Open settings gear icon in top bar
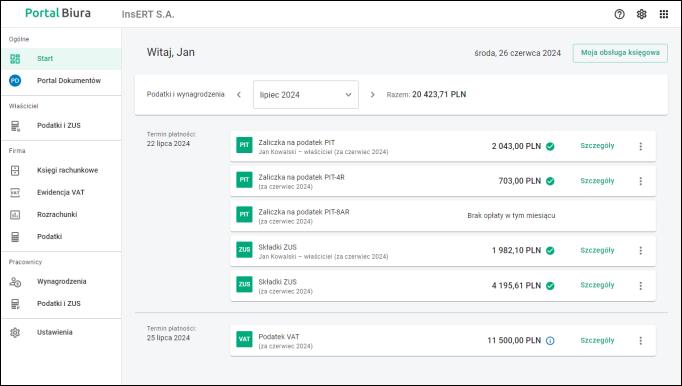The width and height of the screenshot is (682, 386). [x=641, y=14]
